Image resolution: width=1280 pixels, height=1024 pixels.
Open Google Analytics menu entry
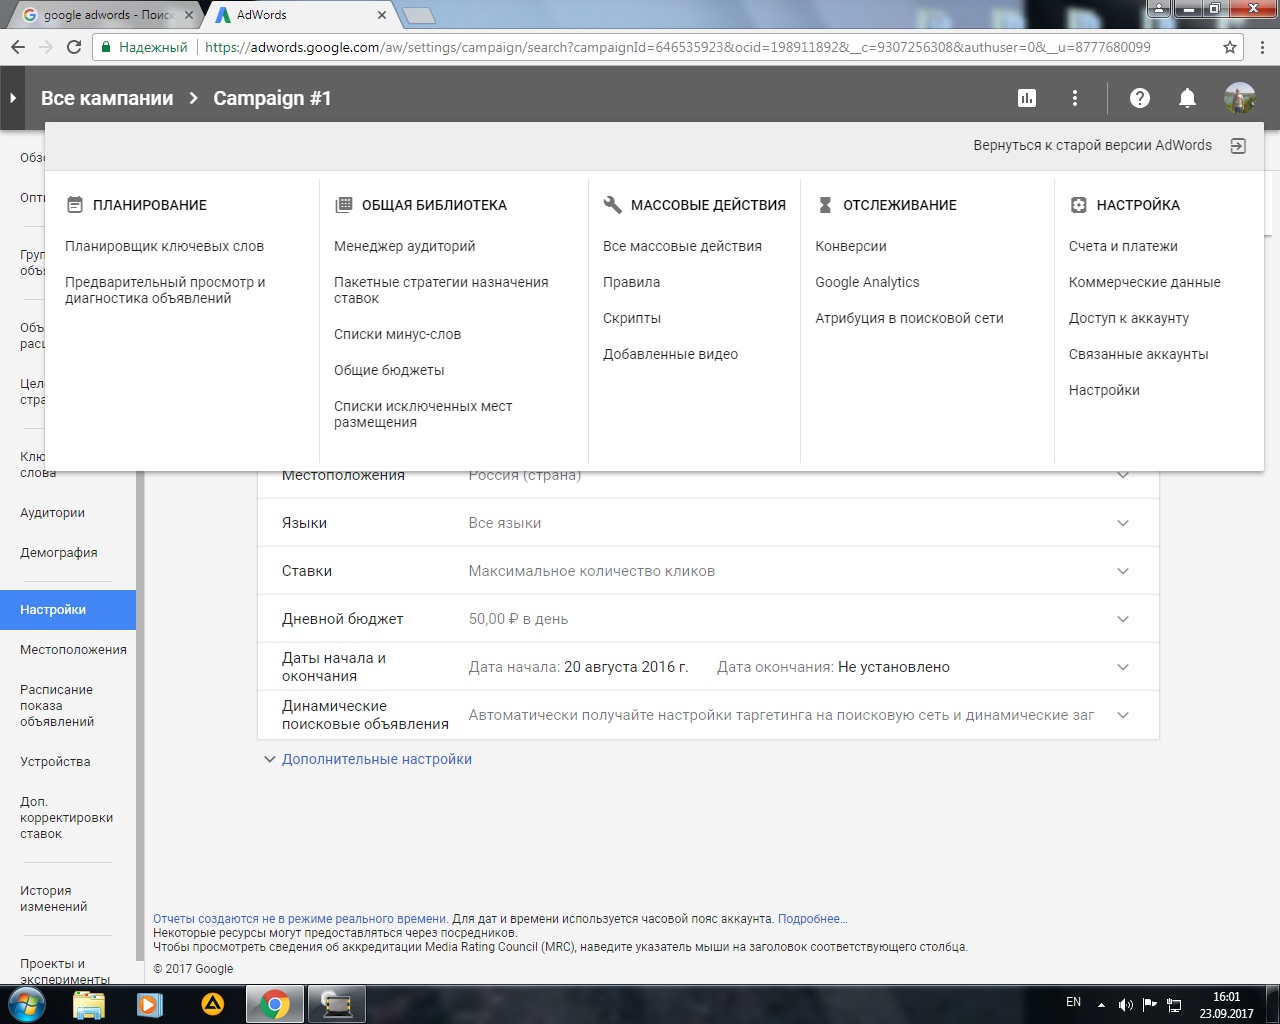[867, 282]
